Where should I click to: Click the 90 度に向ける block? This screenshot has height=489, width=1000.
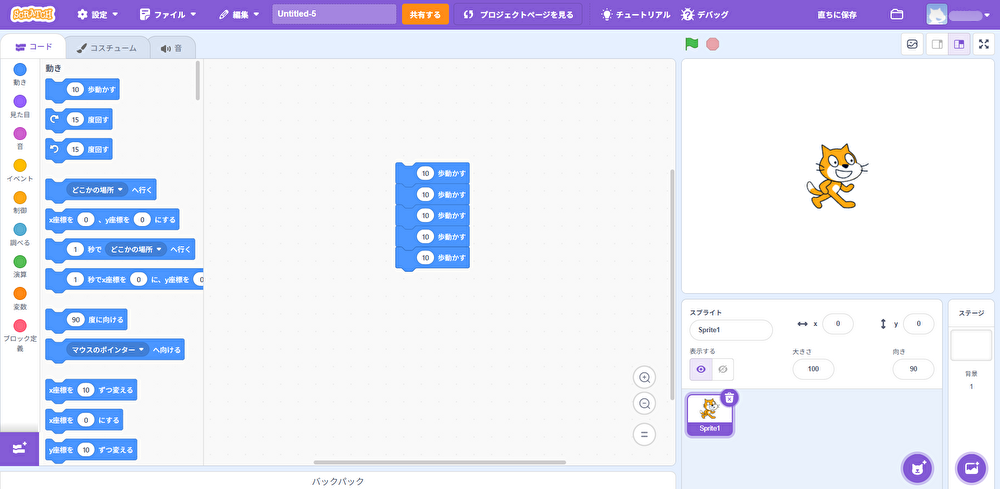tap(86, 320)
